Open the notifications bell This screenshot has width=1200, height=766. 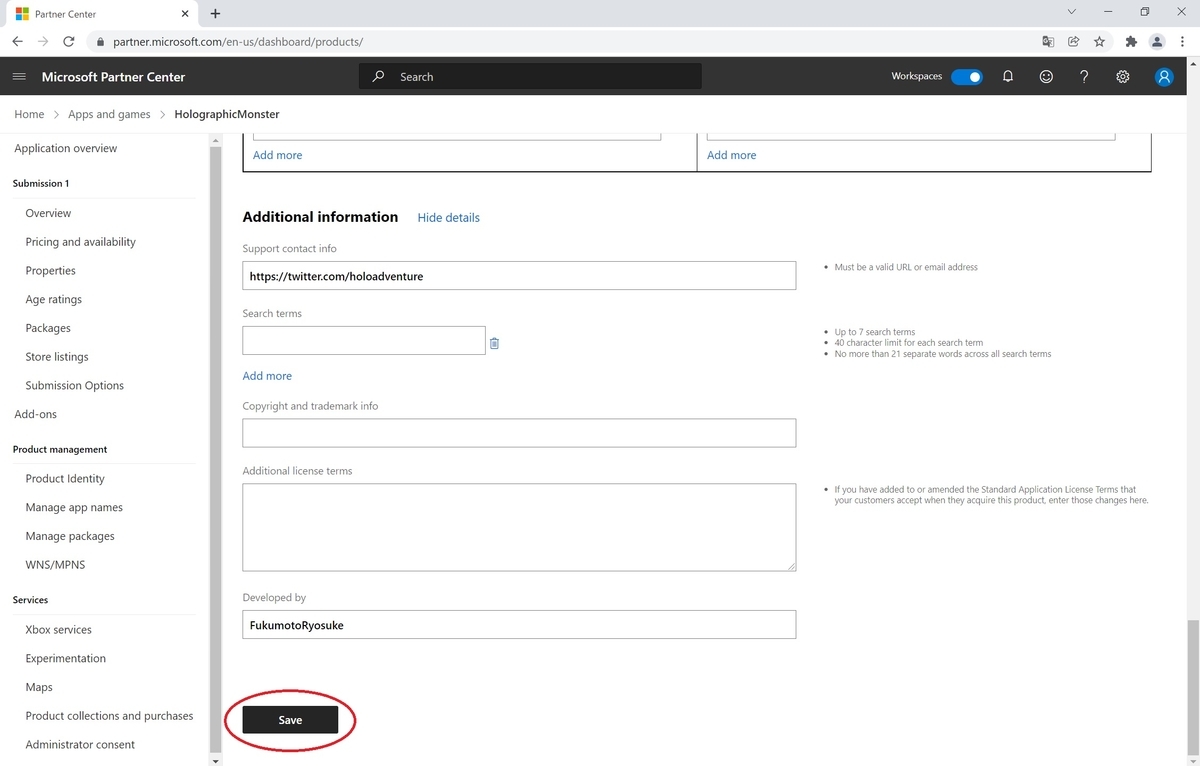(x=1008, y=77)
